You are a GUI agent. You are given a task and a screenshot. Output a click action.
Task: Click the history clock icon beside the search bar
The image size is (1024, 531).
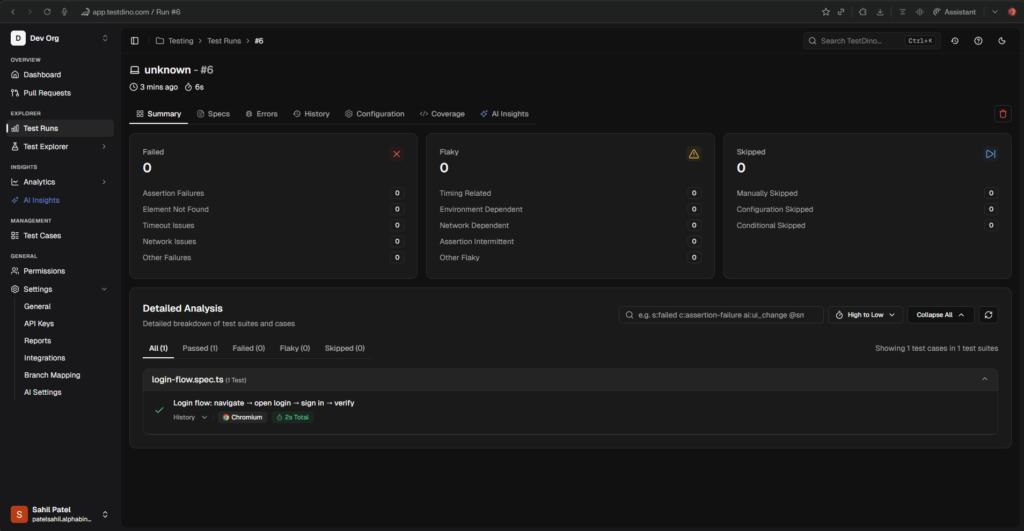(954, 41)
